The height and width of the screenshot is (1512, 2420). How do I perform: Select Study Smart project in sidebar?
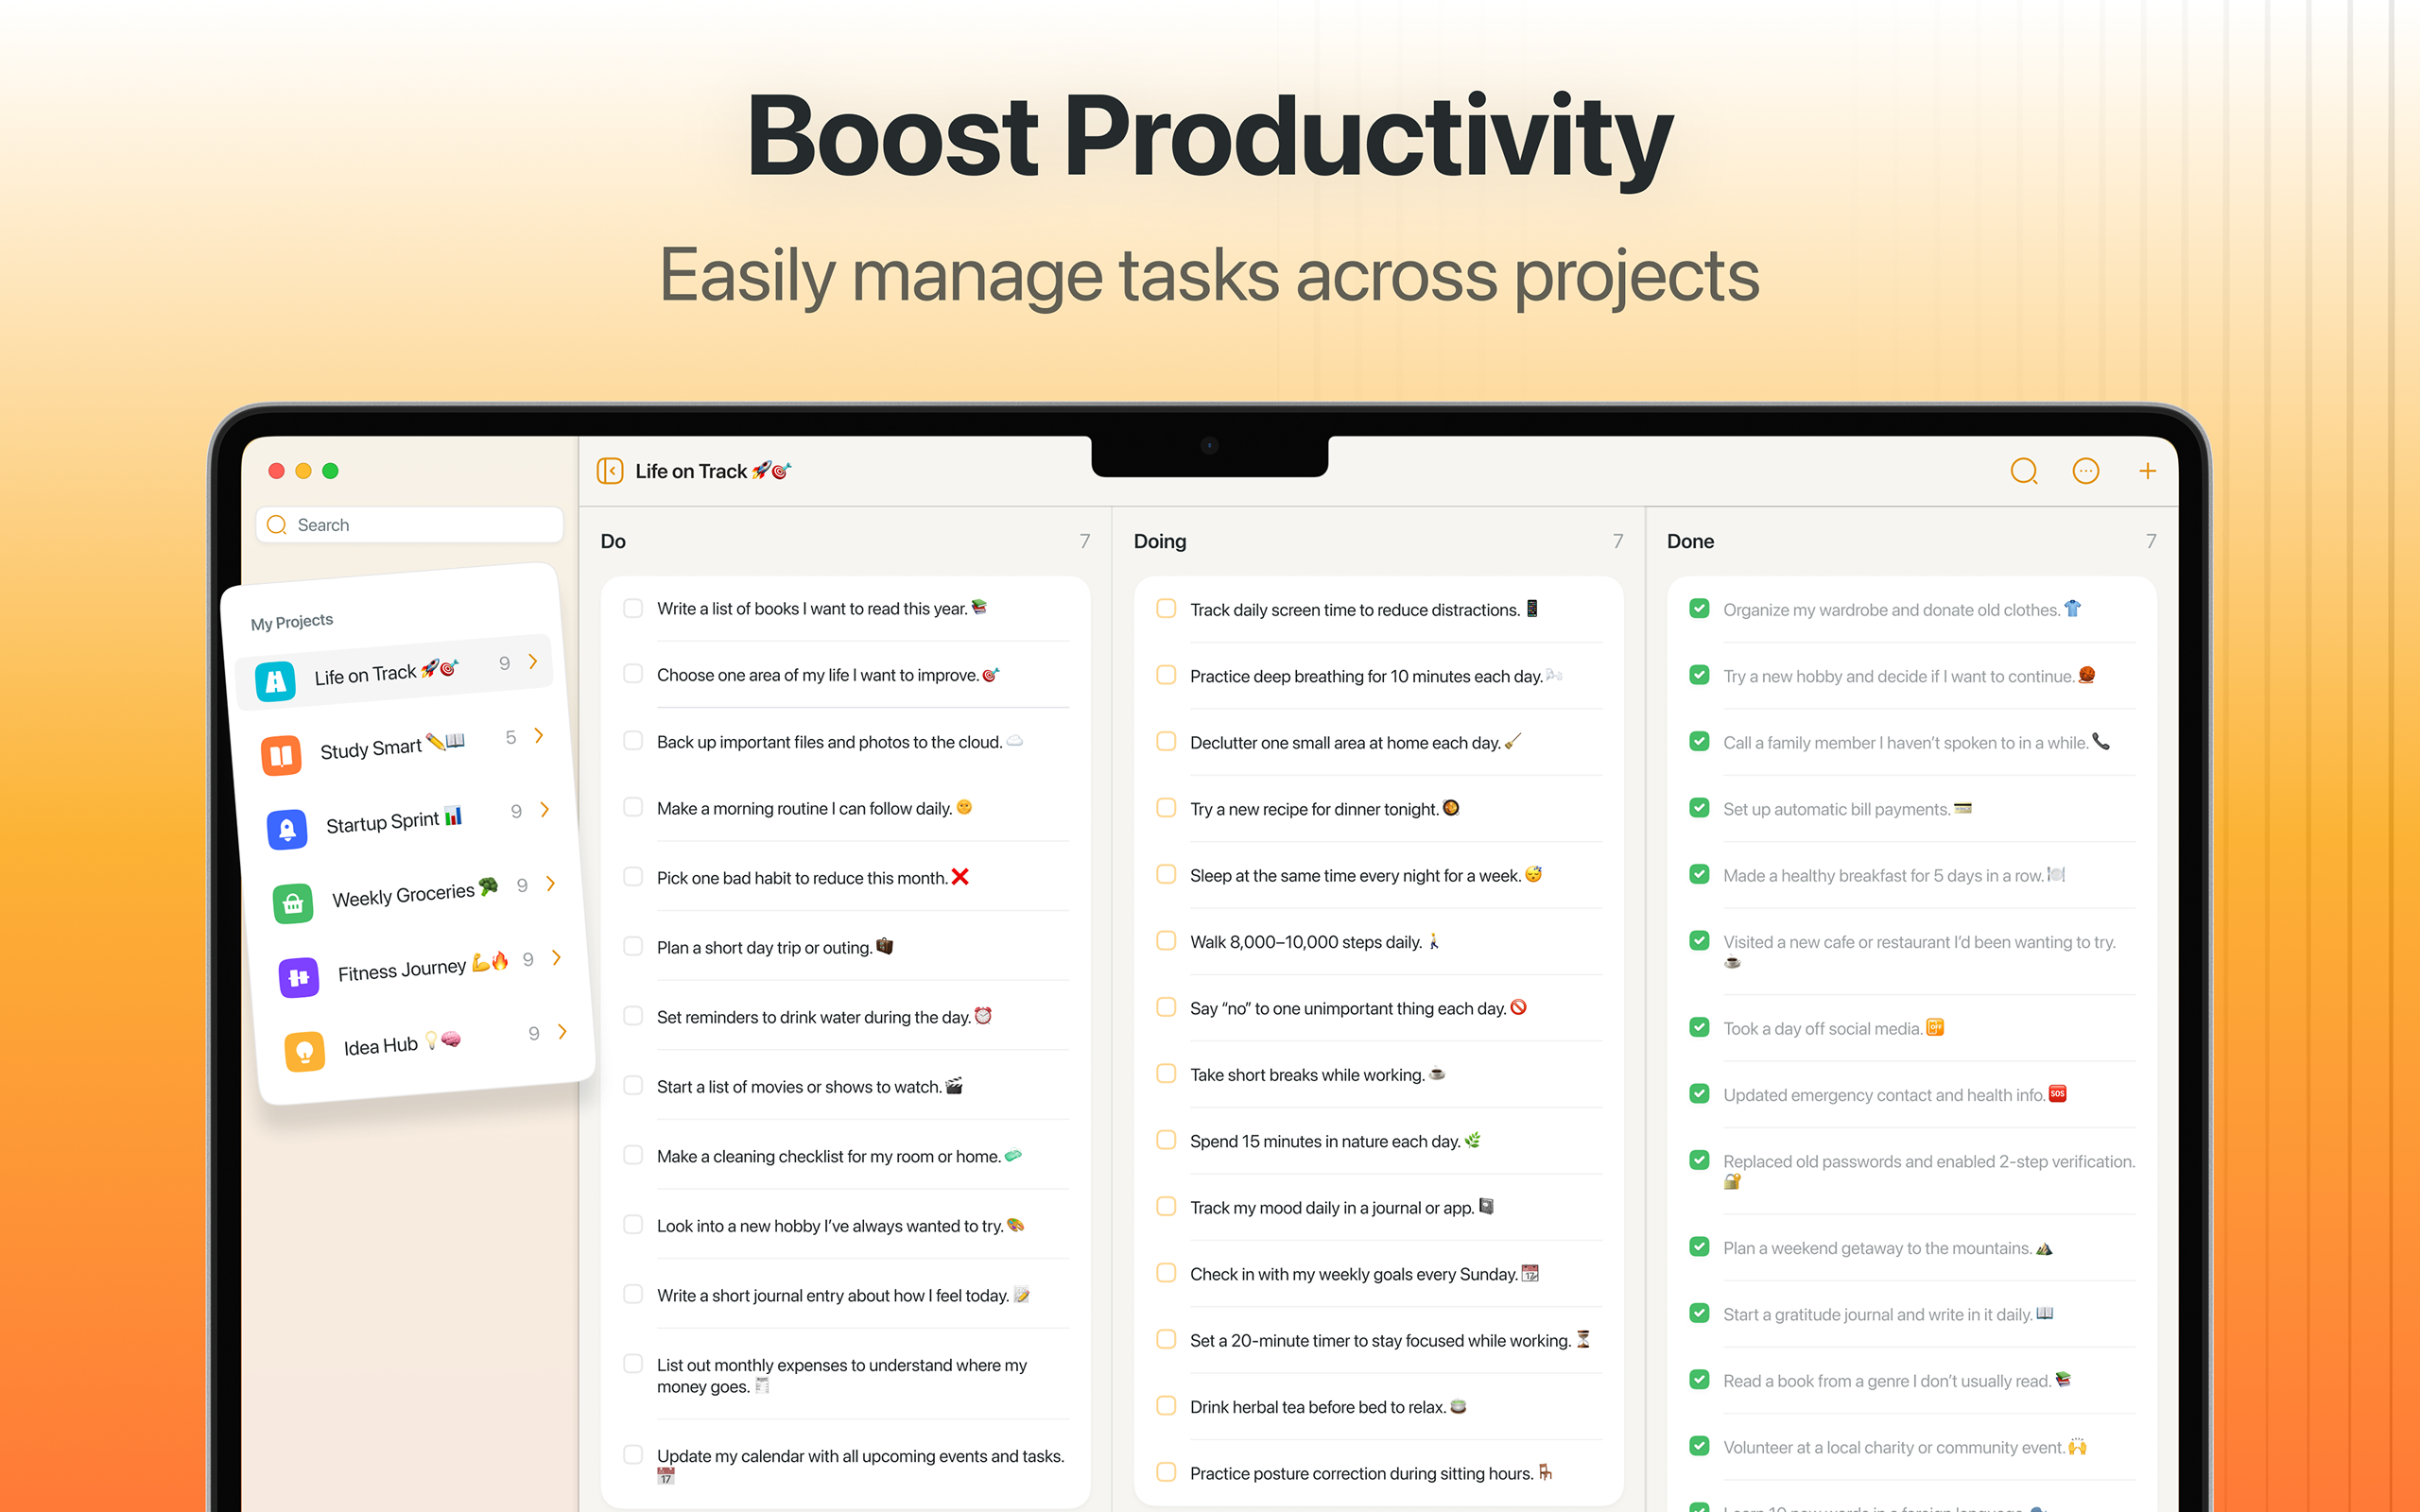point(400,745)
